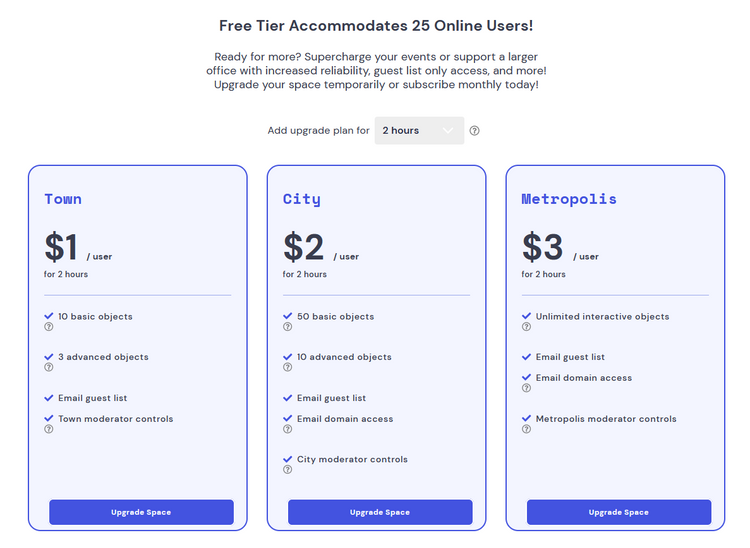Click Email domain access in City plan
This screenshot has width=750, height=548.
pyautogui.click(x=345, y=419)
